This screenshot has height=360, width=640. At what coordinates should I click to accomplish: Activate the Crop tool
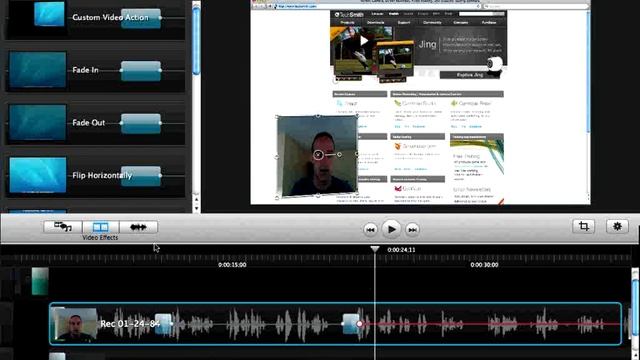pyautogui.click(x=584, y=226)
